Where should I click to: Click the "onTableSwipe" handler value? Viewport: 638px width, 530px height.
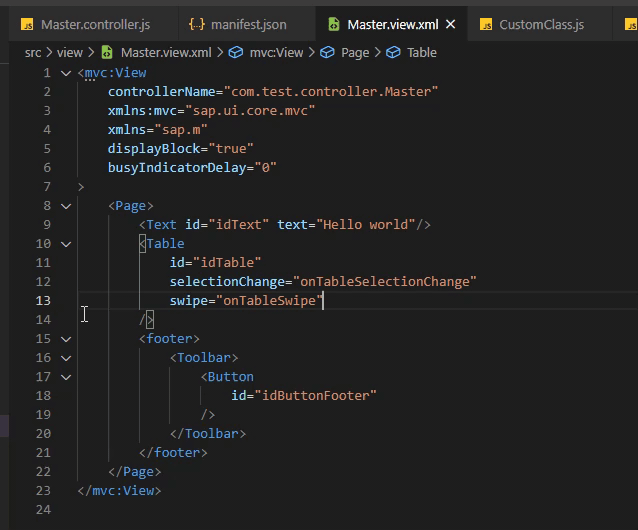pos(269,301)
